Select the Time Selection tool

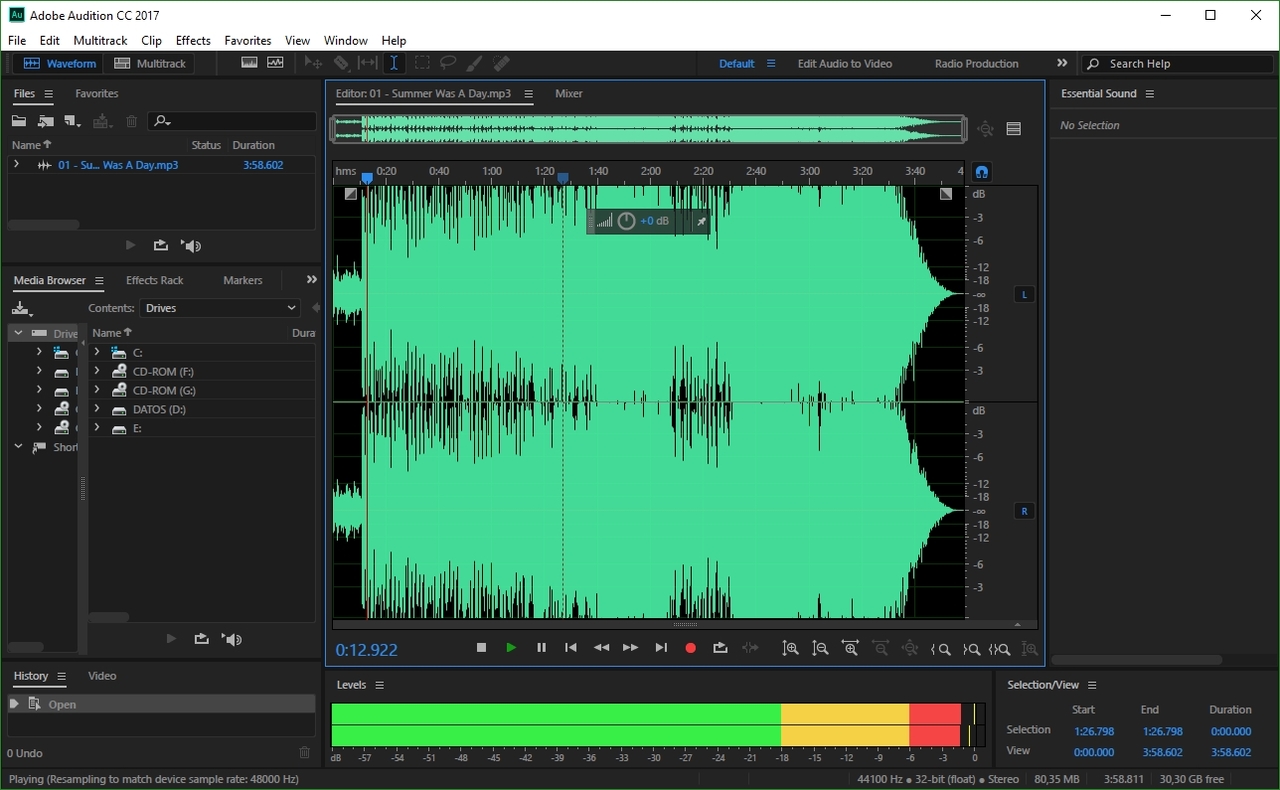[394, 63]
